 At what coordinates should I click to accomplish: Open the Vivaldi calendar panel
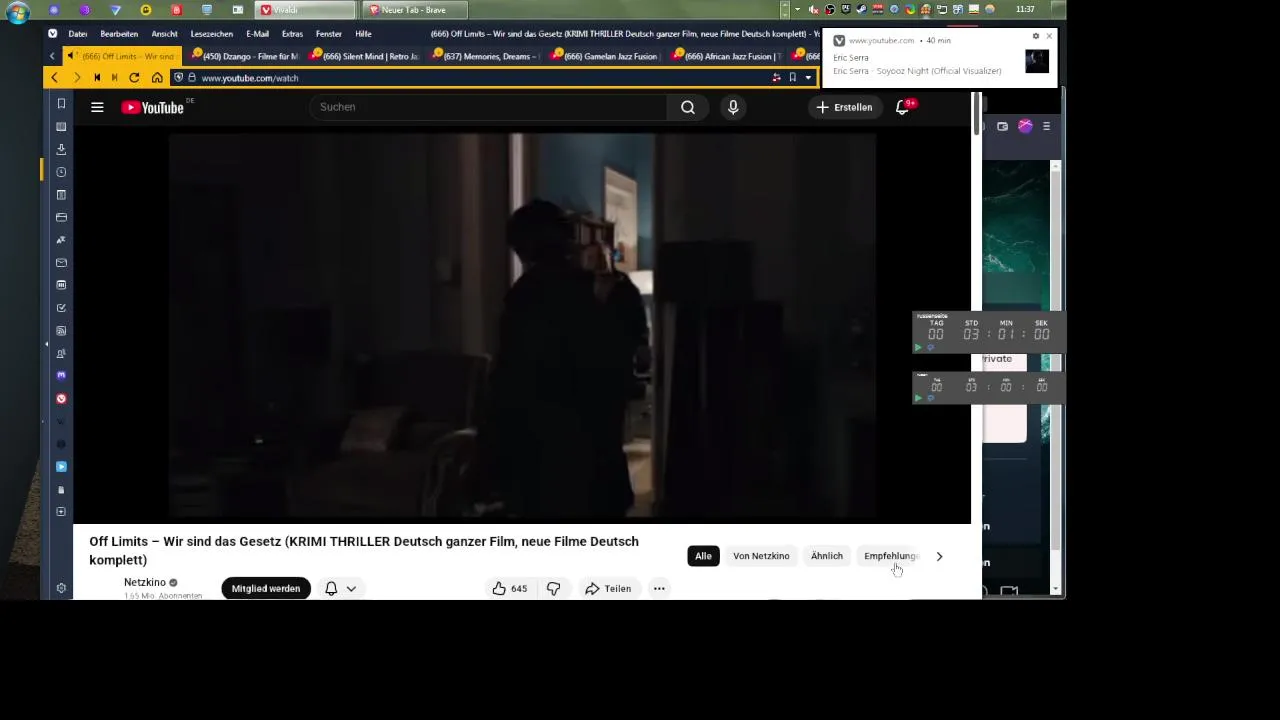point(61,285)
